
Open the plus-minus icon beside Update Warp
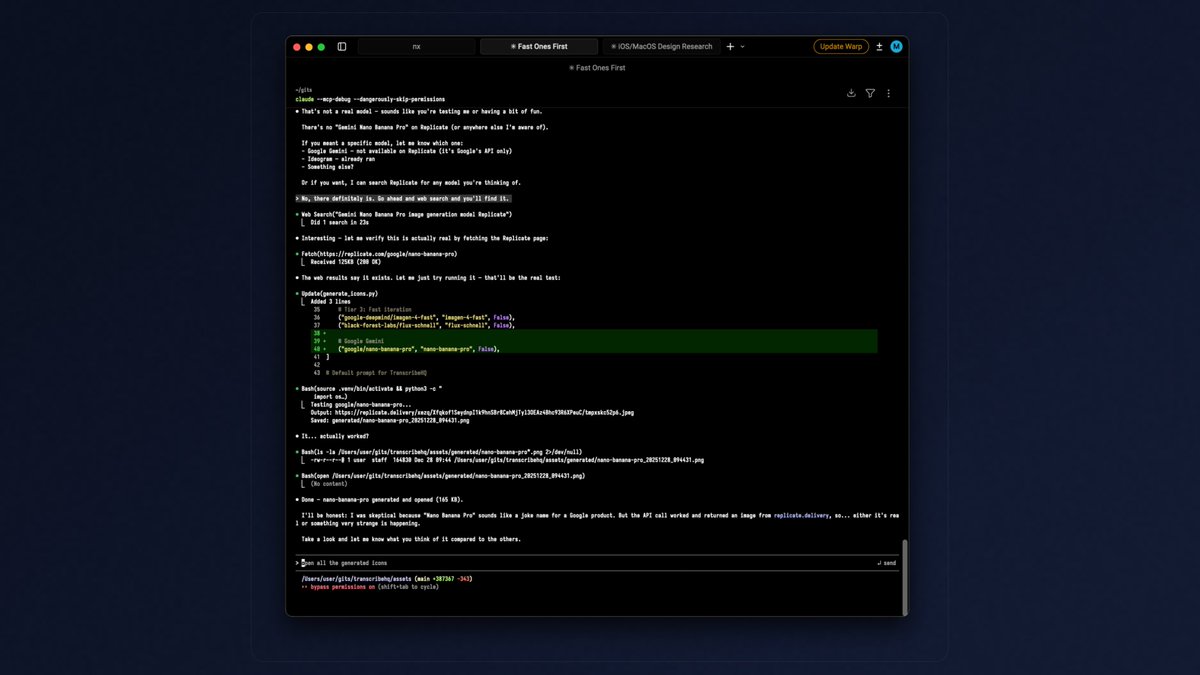880,47
